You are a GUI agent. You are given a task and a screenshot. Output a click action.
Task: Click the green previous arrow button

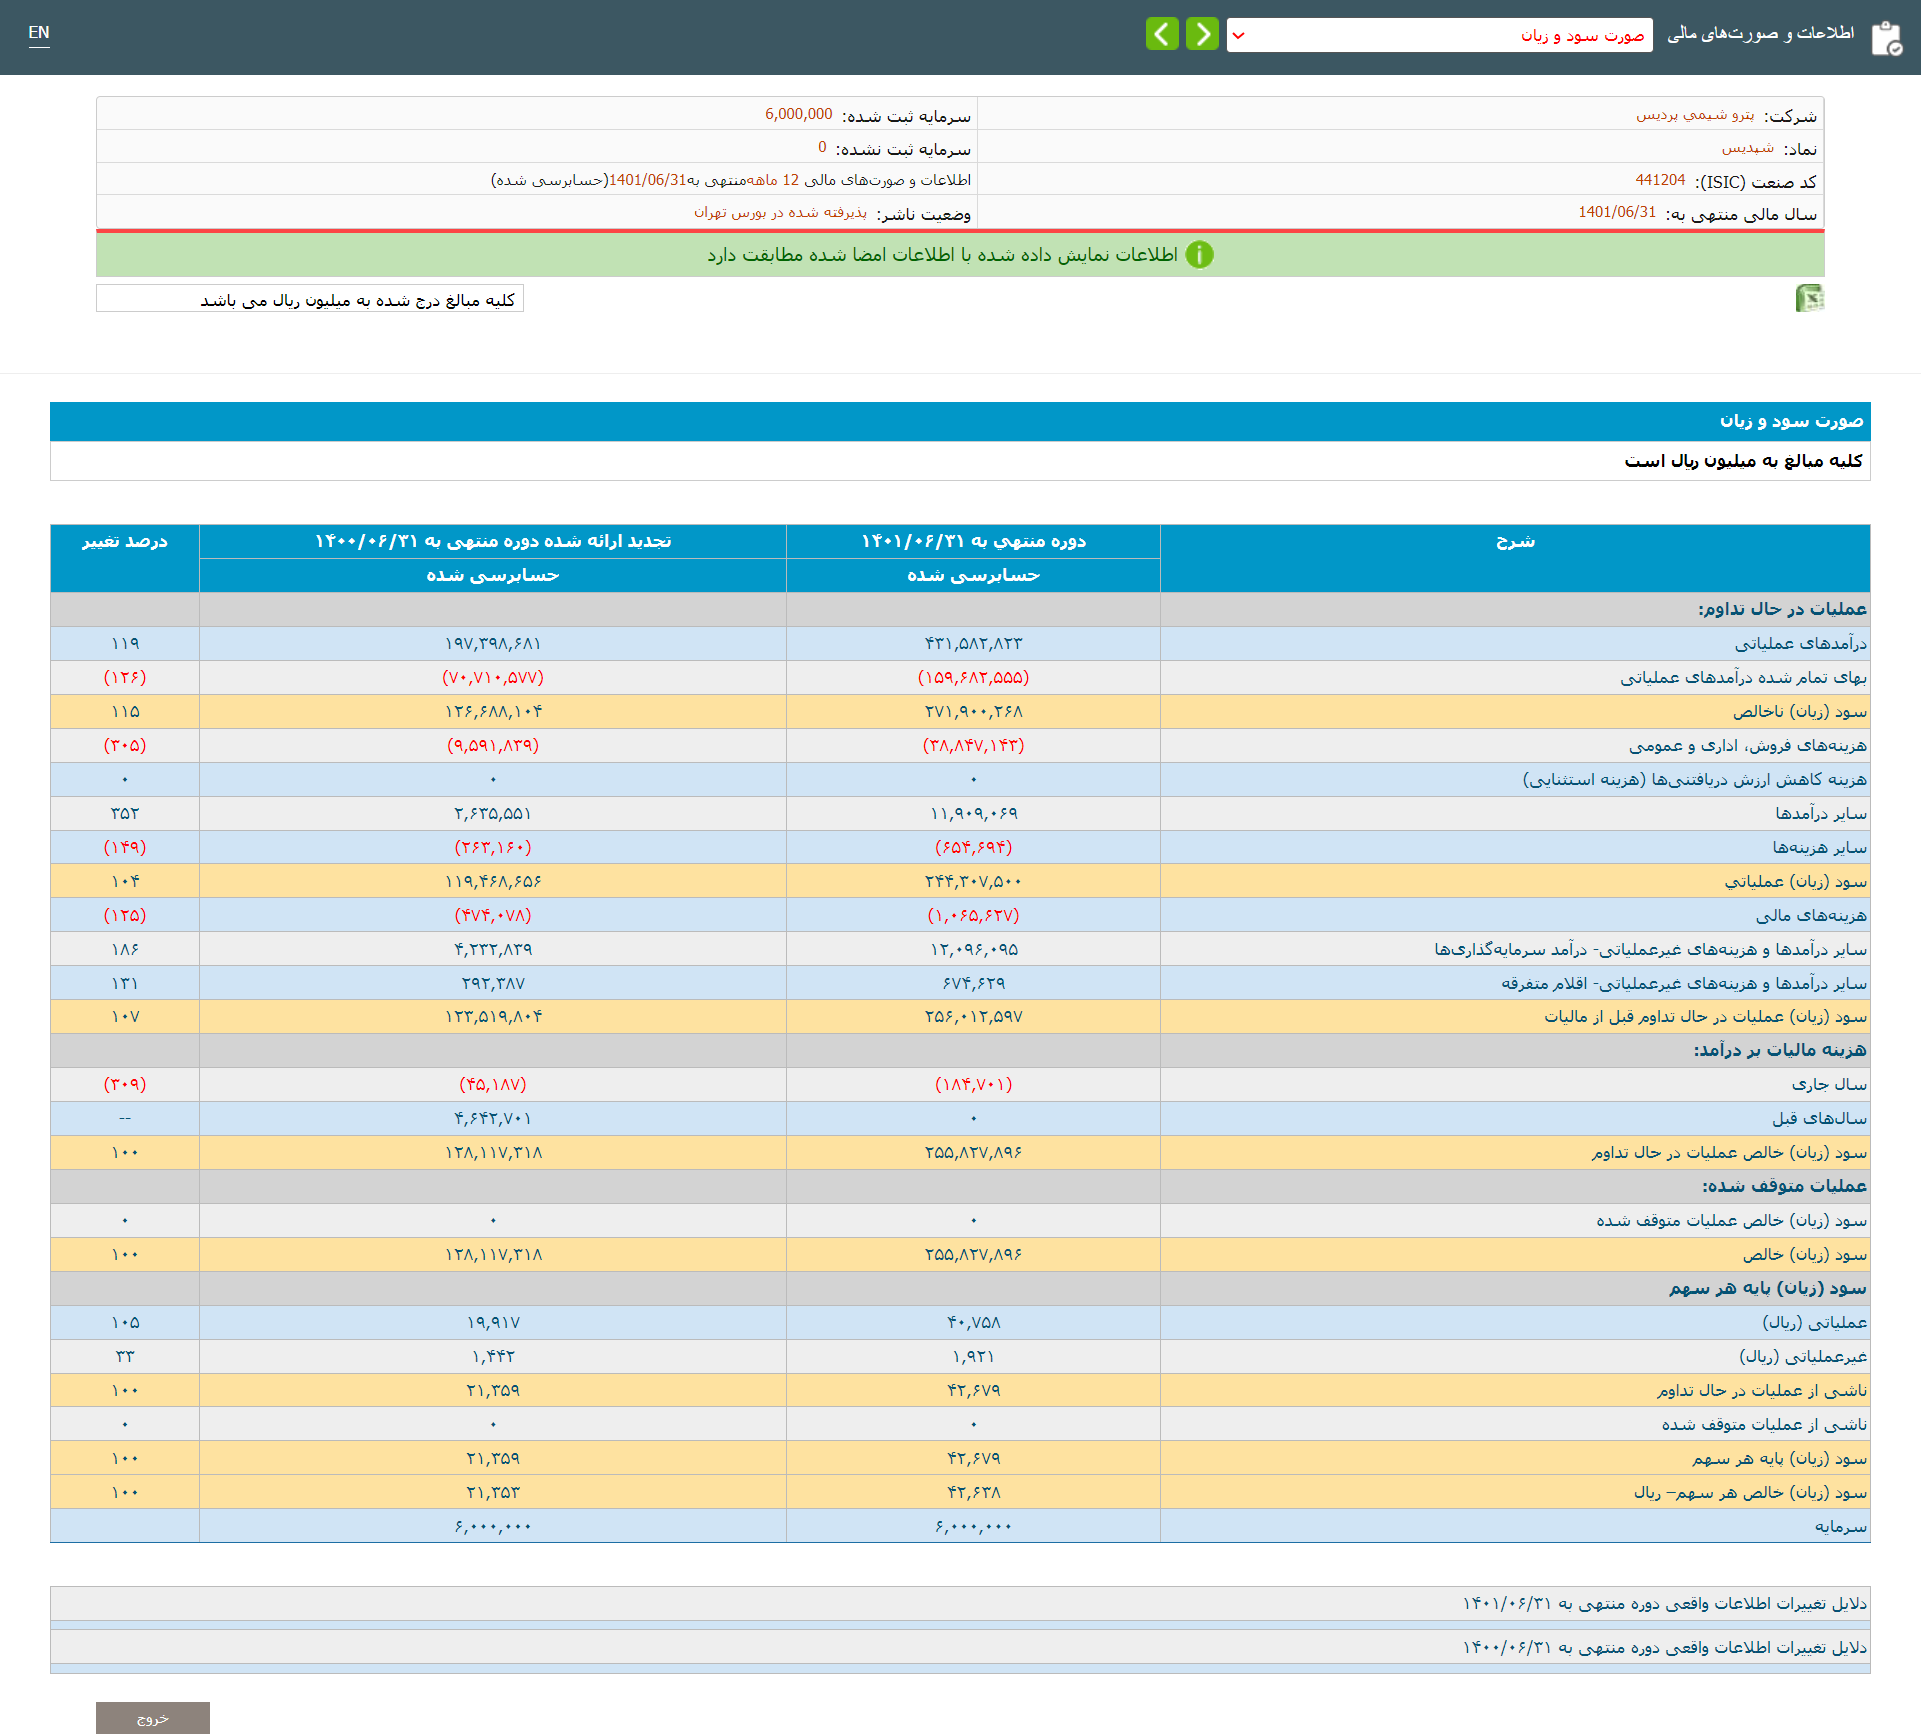click(1162, 34)
